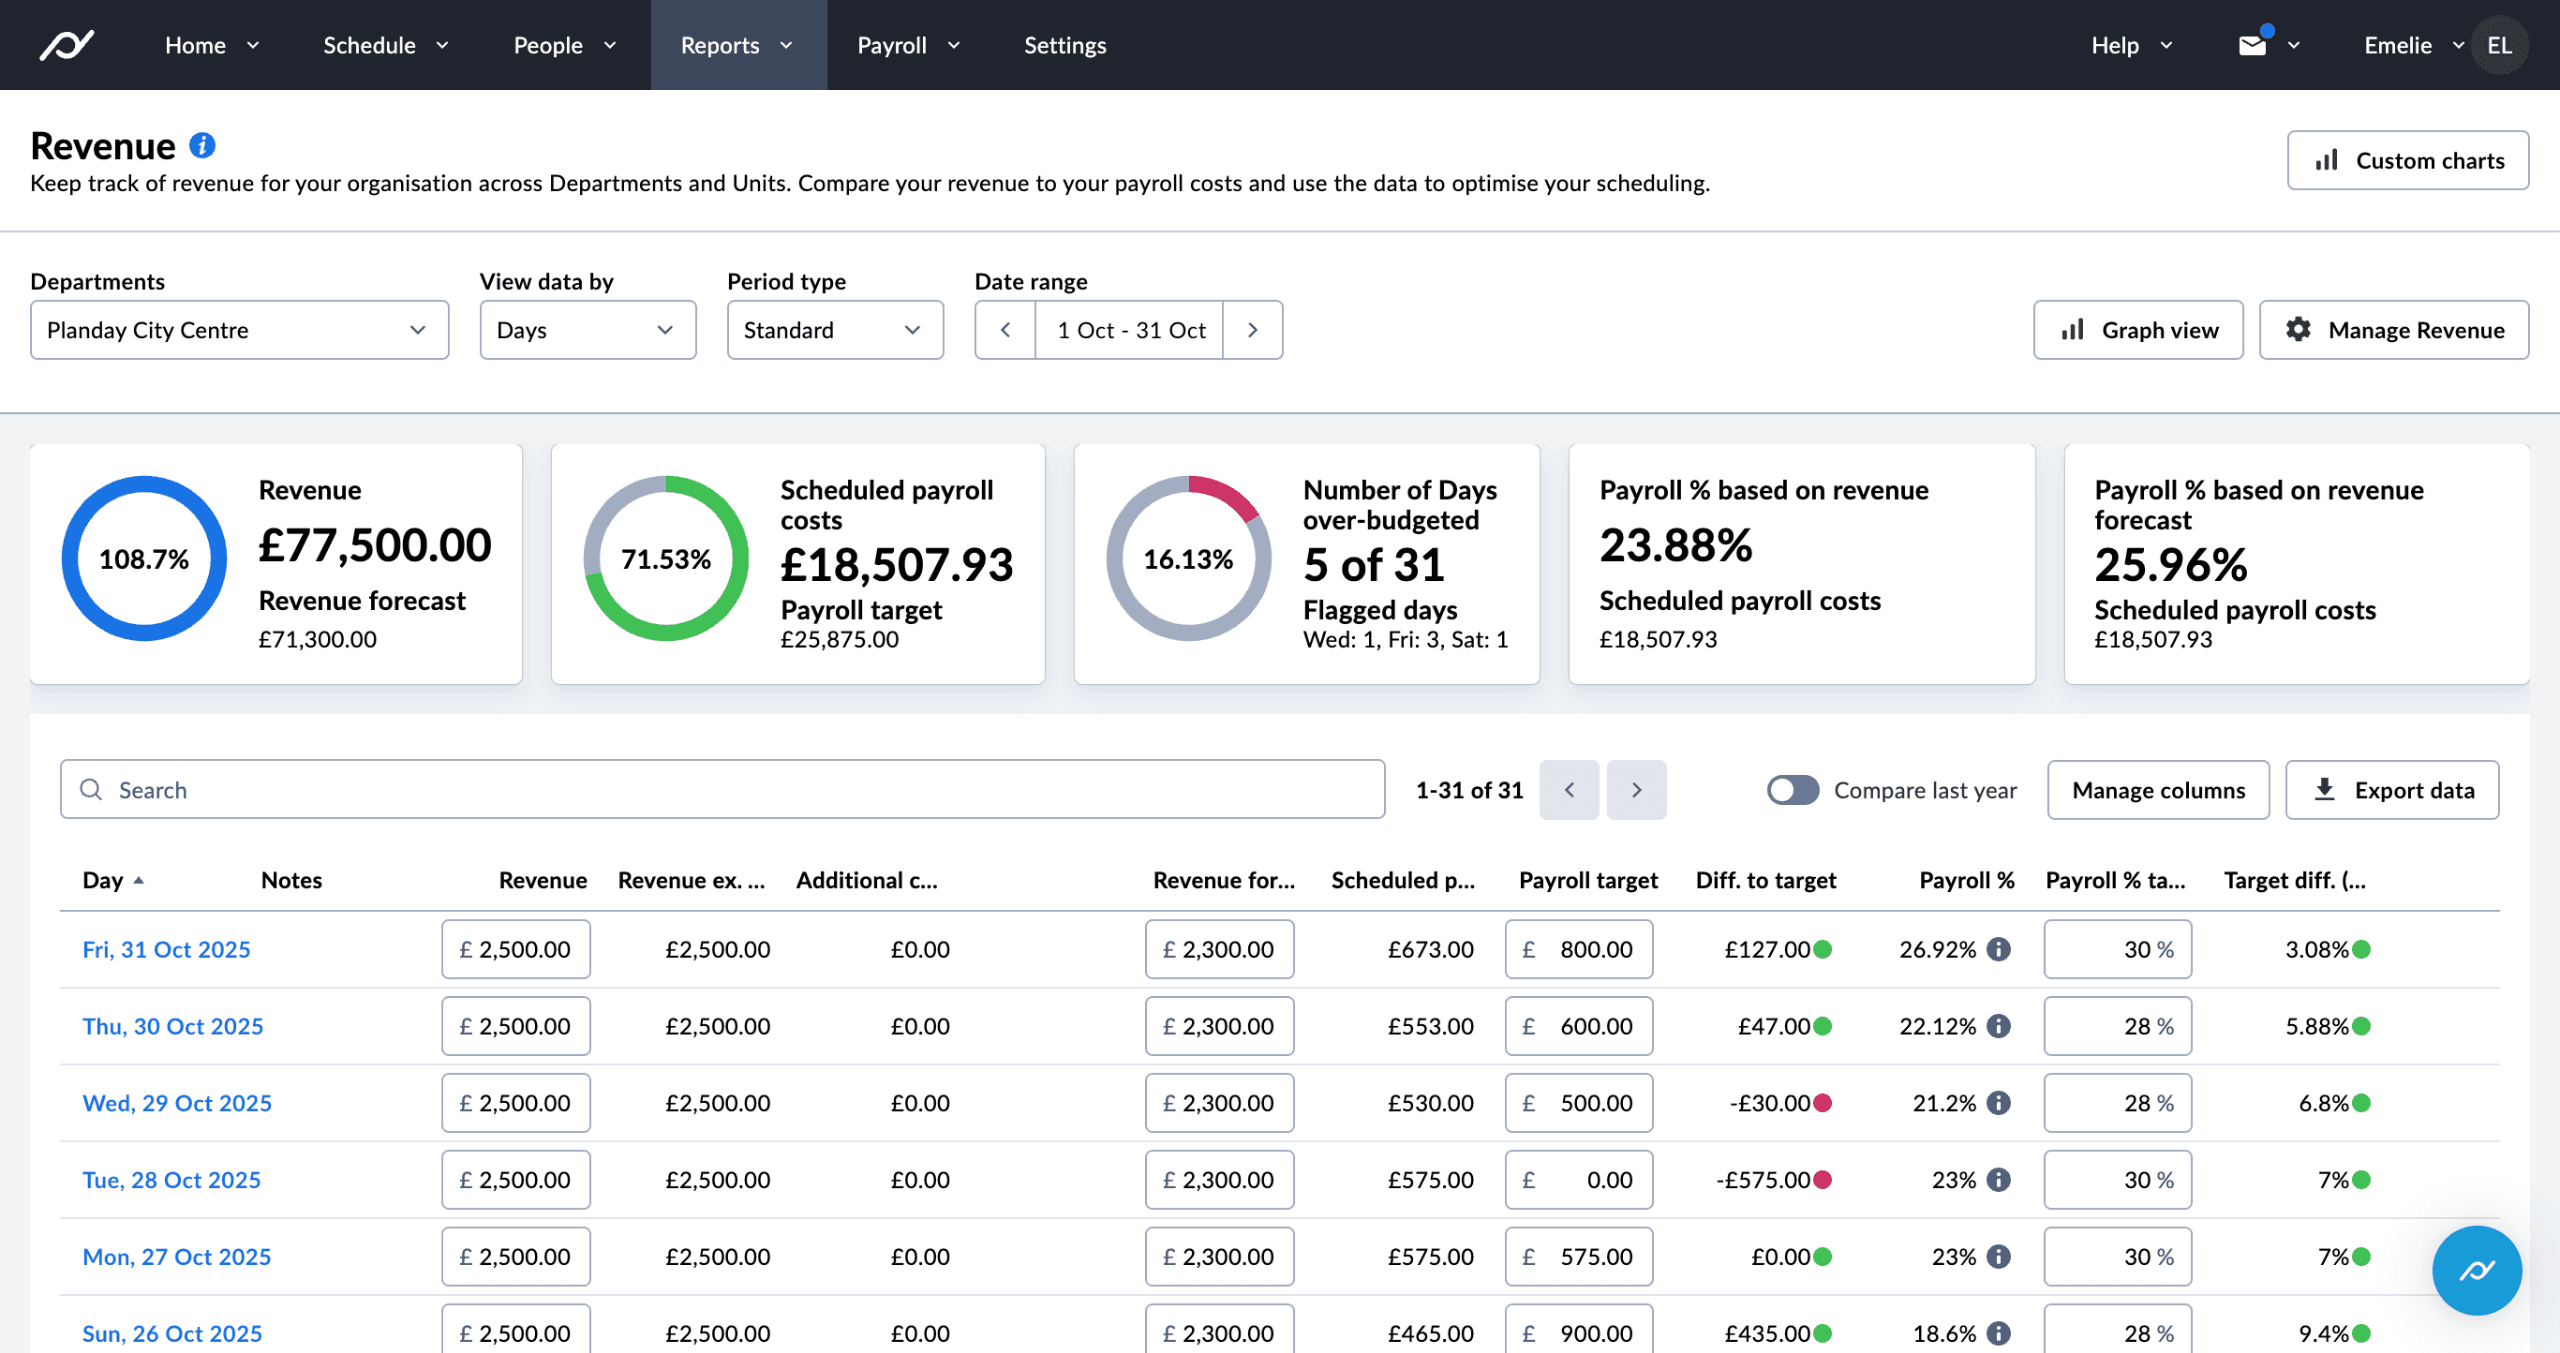Viewport: 2560px width, 1353px height.
Task: Open the Settings menu item
Action: click(x=1064, y=45)
